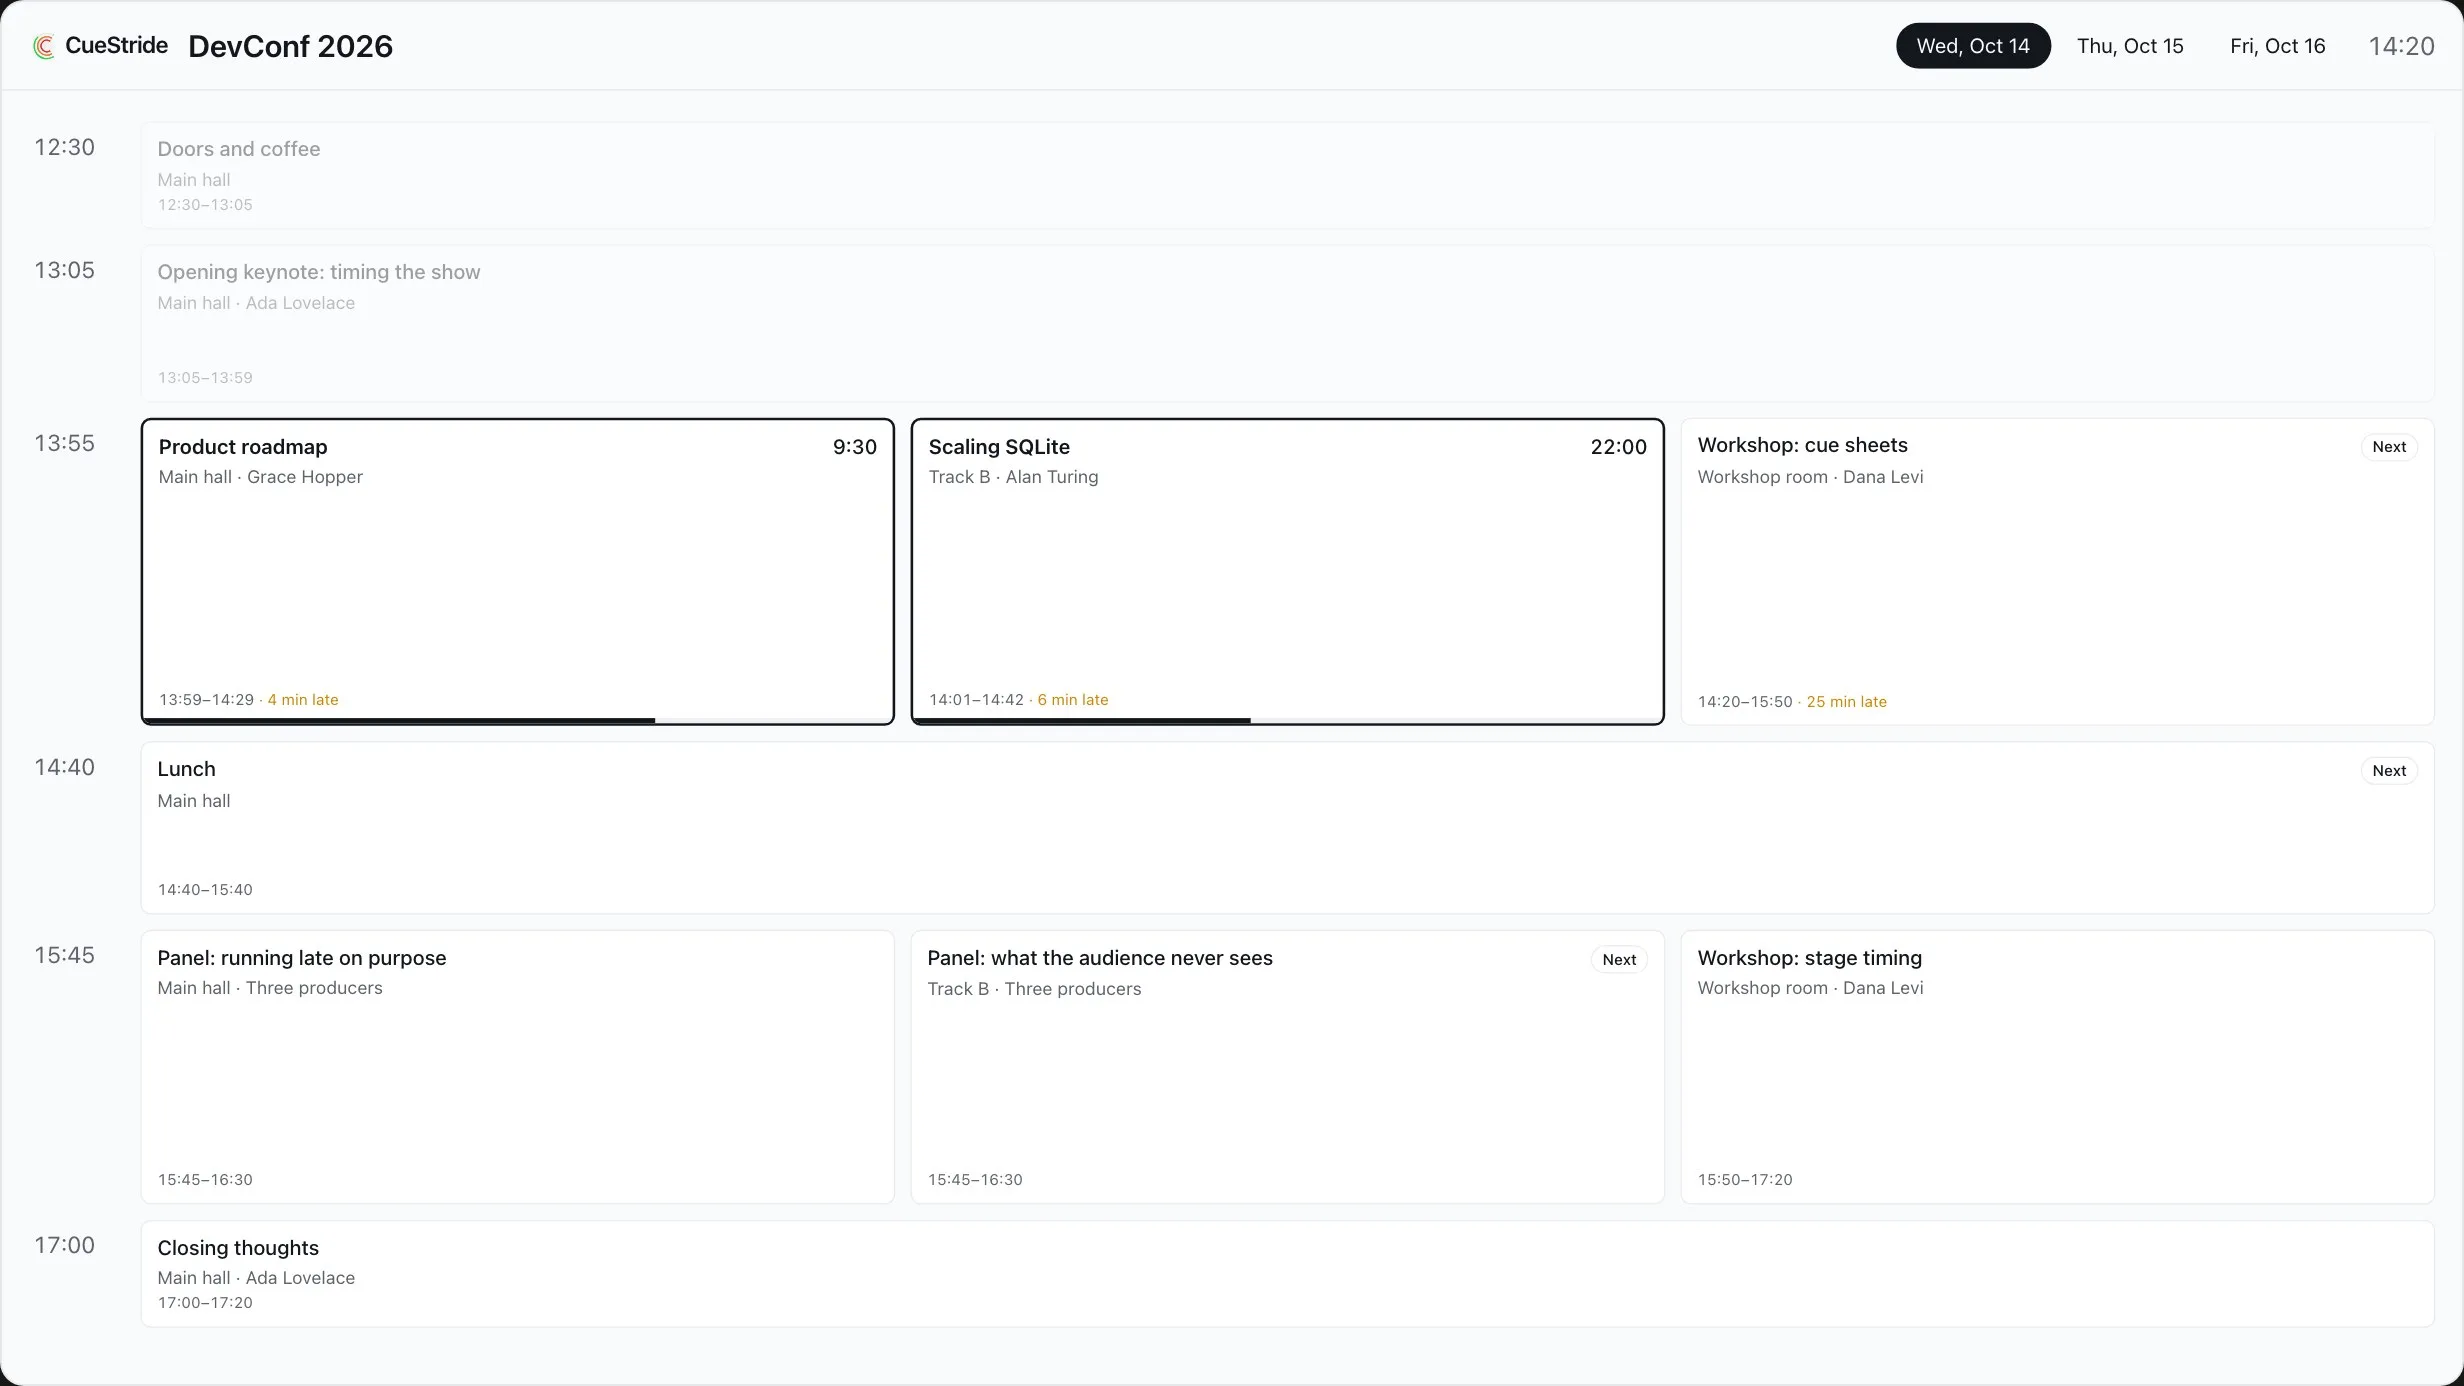Image resolution: width=2464 pixels, height=1386 pixels.
Task: Click the 15:50–17:20 time range
Action: (1745, 1180)
